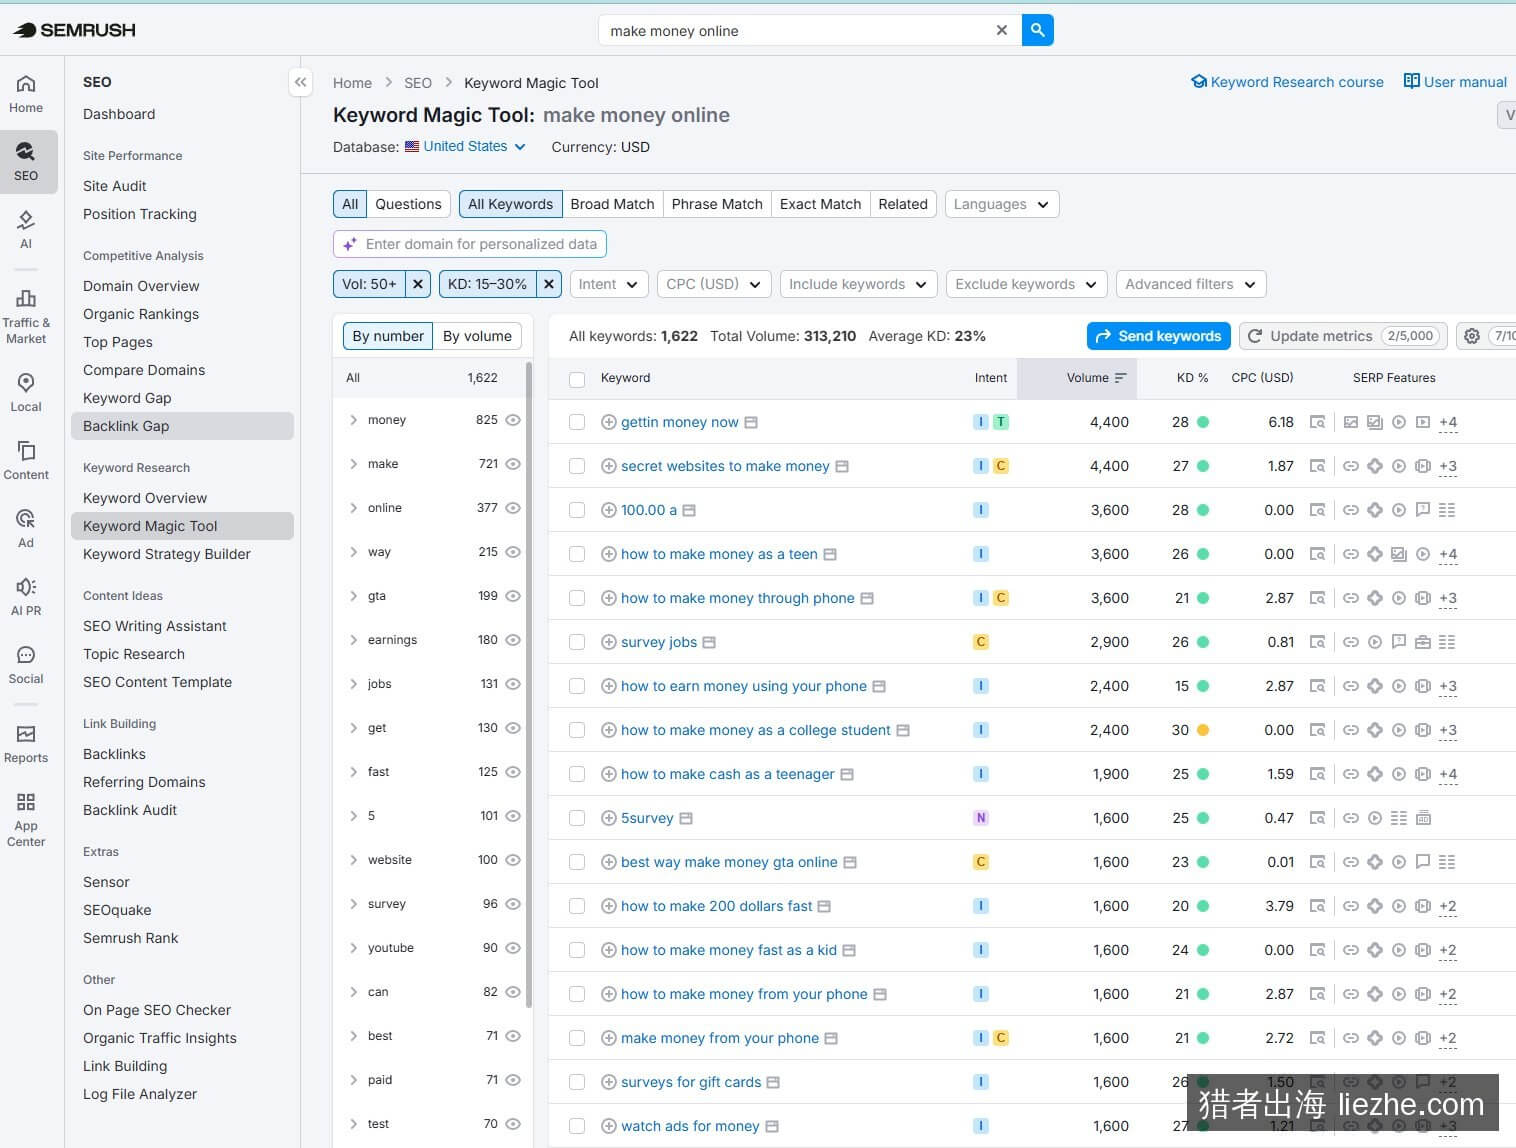This screenshot has width=1516, height=1148.
Task: Open '+4' SERP features for 'gettin money now'
Action: point(1448,422)
